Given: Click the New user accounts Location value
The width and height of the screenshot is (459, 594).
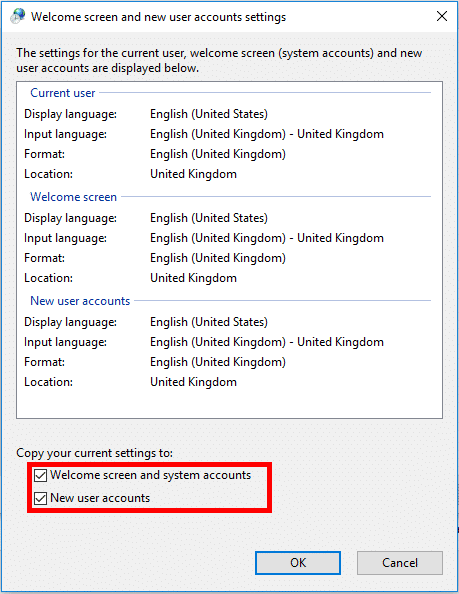Looking at the screenshot, I should tap(193, 382).
